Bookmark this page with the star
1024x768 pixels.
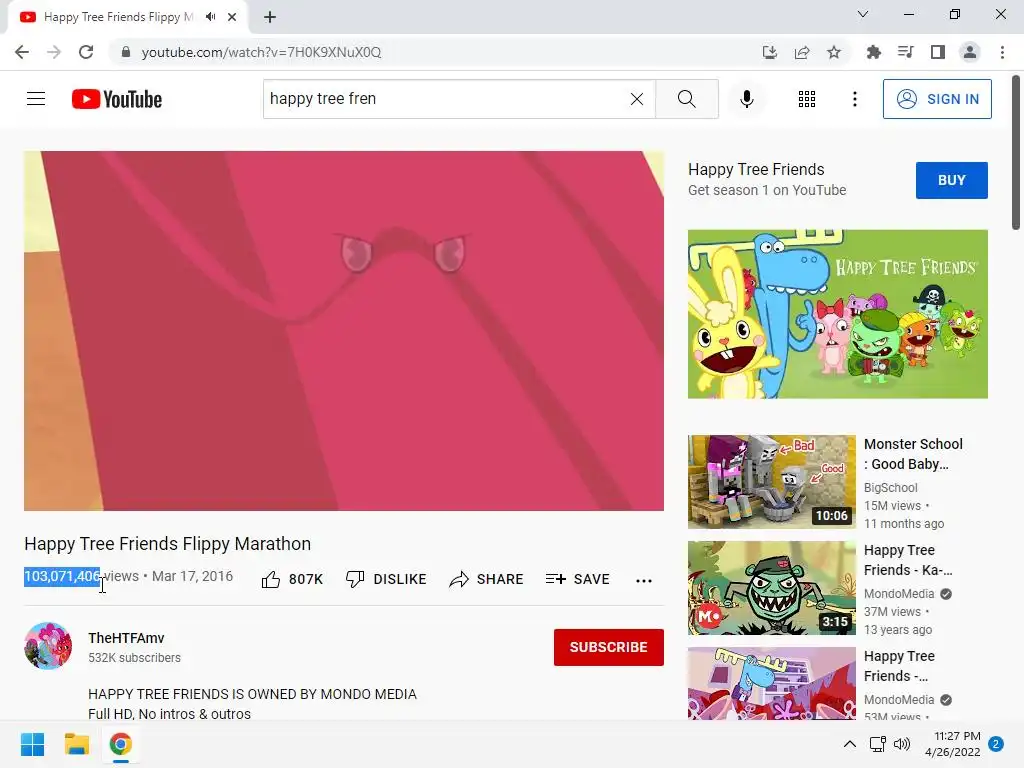click(834, 52)
